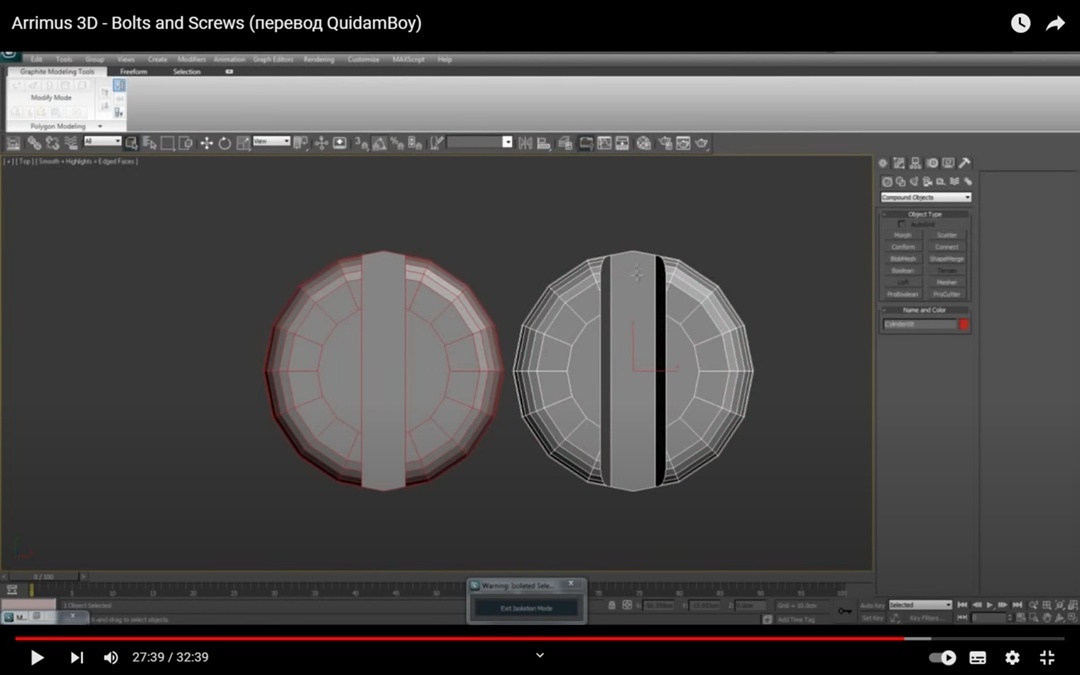Screen dimensions: 1080x675
Task: Expand the Polygon Modeling panel arrow
Action: coord(100,127)
